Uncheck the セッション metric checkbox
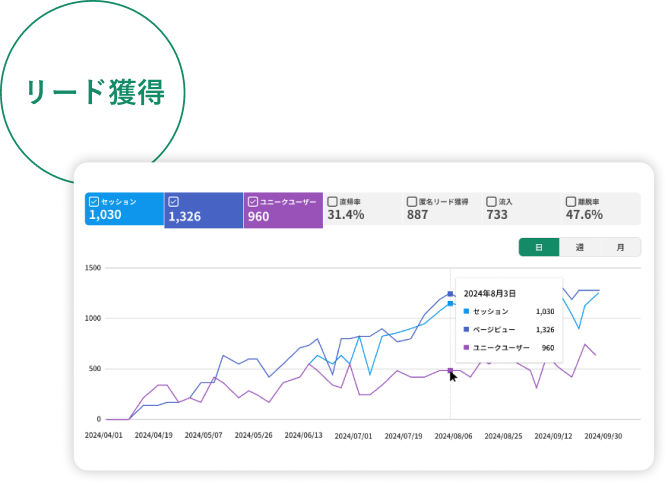This screenshot has width=669, height=485. 94,201
